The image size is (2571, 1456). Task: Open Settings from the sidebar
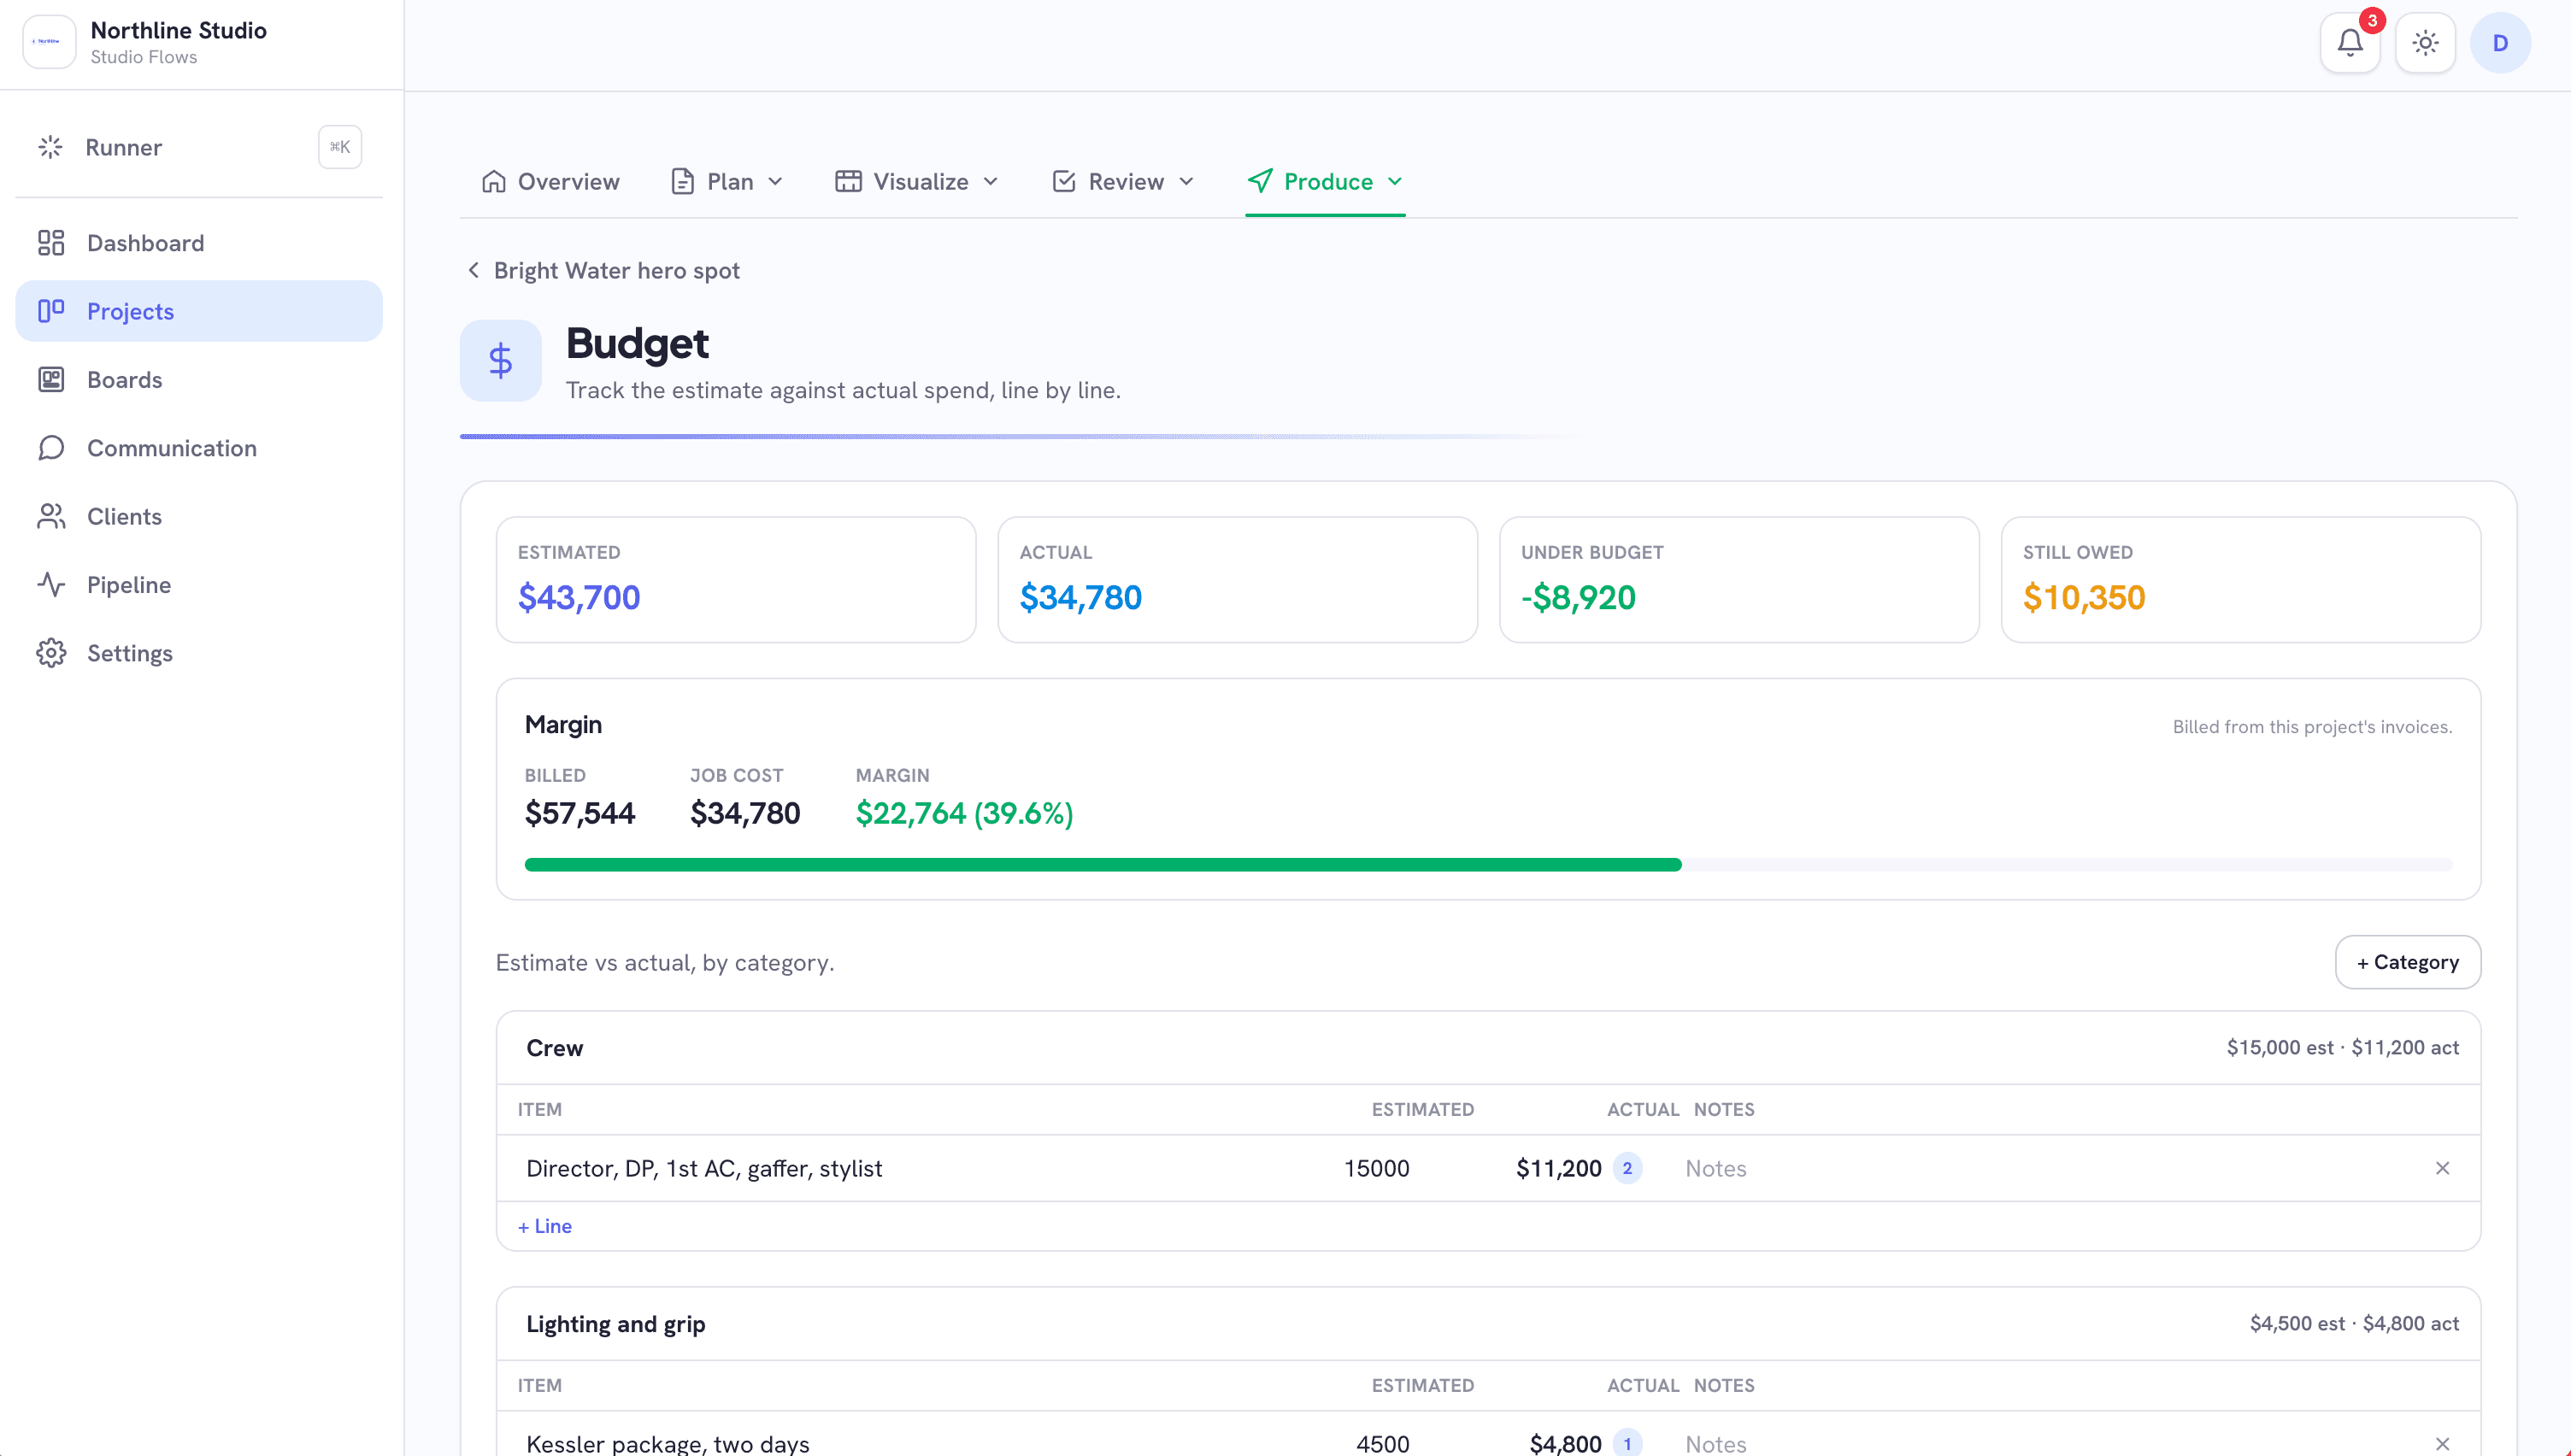[199, 653]
